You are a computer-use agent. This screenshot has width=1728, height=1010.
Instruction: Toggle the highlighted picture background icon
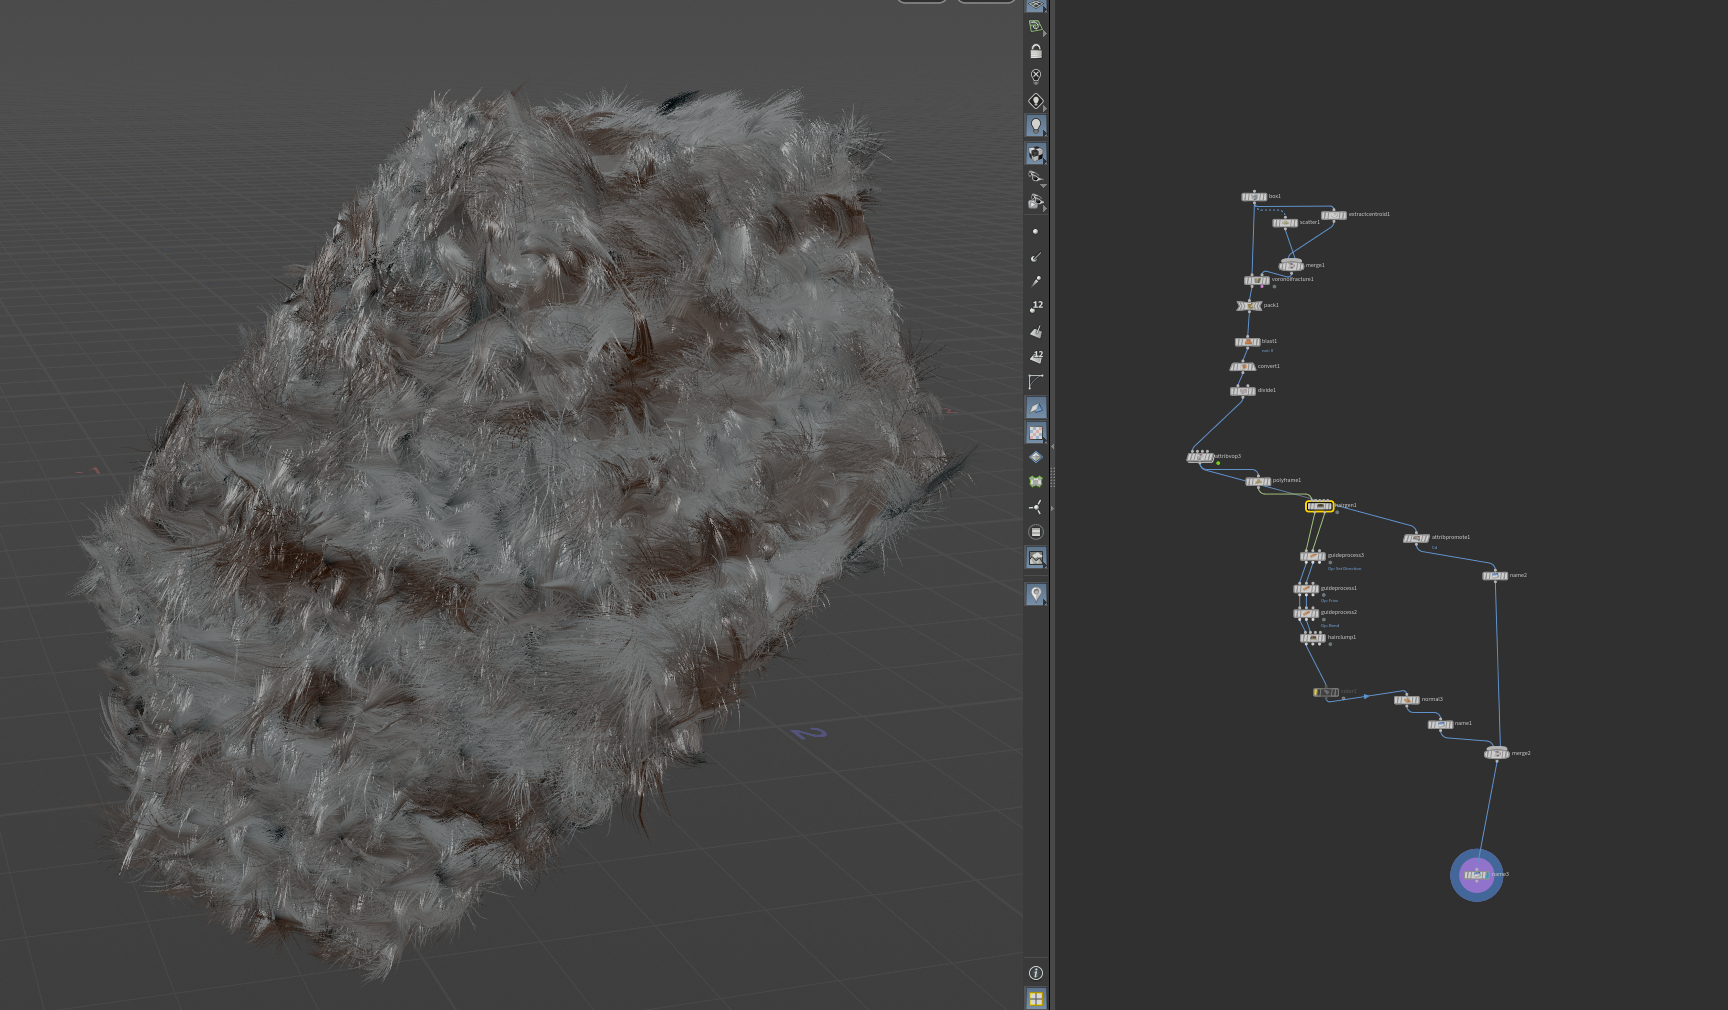[x=1036, y=558]
